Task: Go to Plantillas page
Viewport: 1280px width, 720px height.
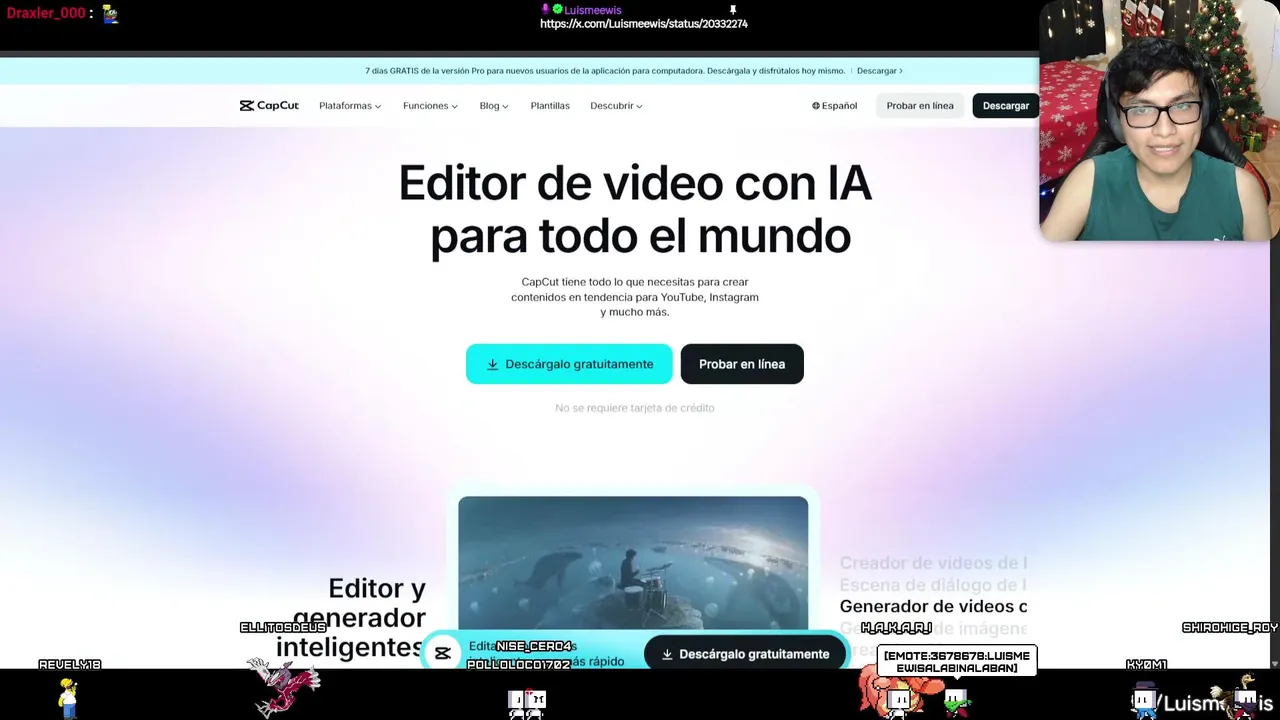Action: pyautogui.click(x=550, y=106)
